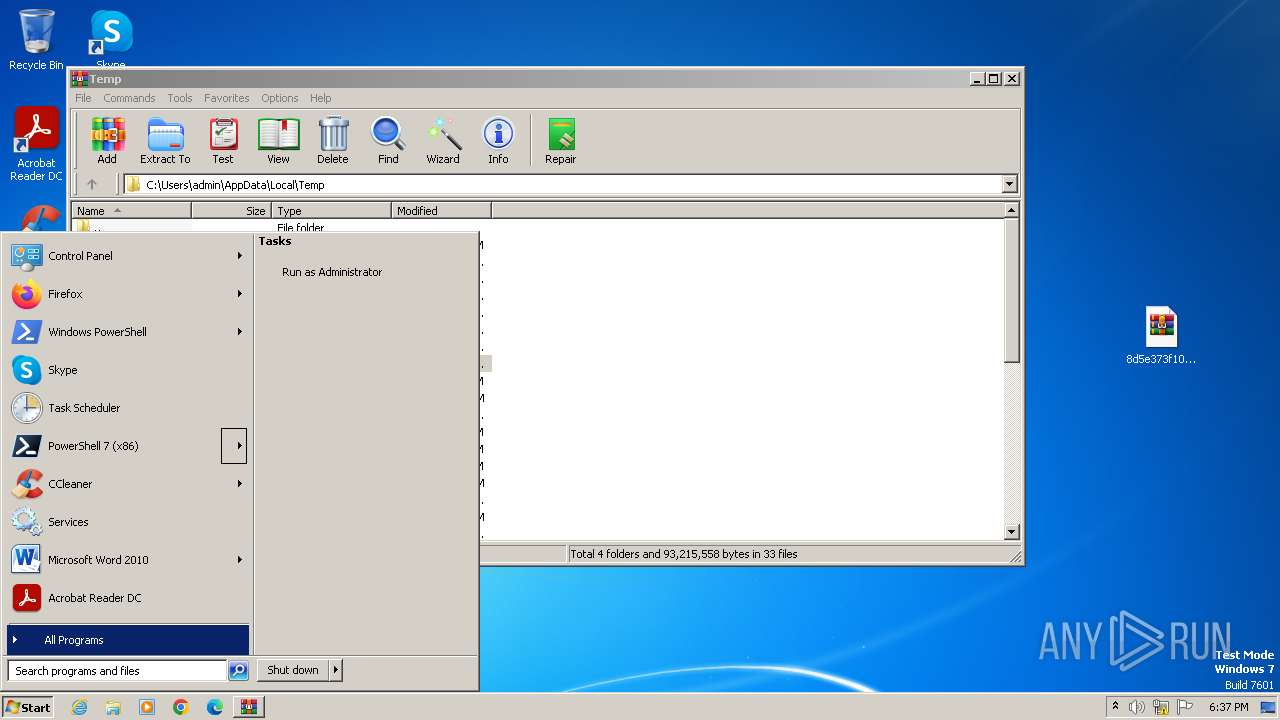The image size is (1280, 720).
Task: Click the search magnifier button in Start menu
Action: 238,671
